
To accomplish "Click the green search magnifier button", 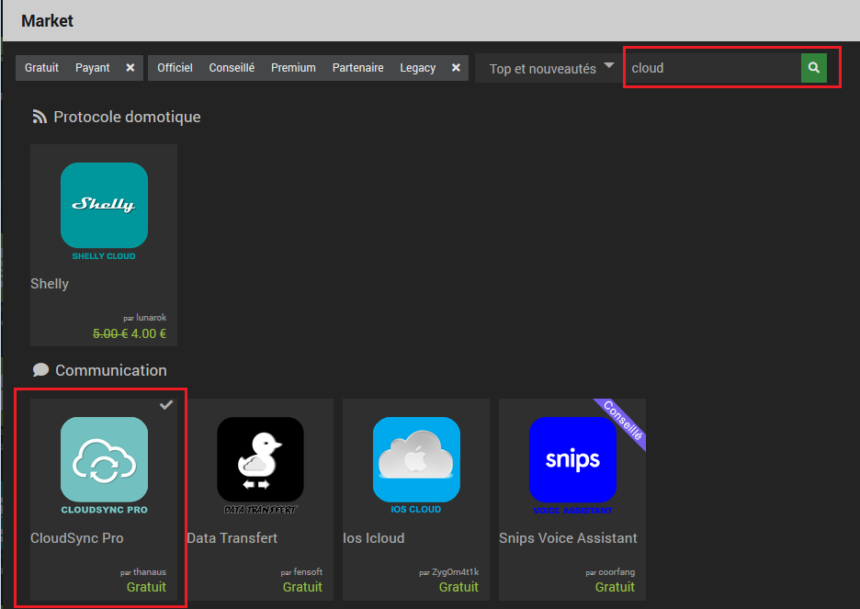I will pyautogui.click(x=814, y=68).
